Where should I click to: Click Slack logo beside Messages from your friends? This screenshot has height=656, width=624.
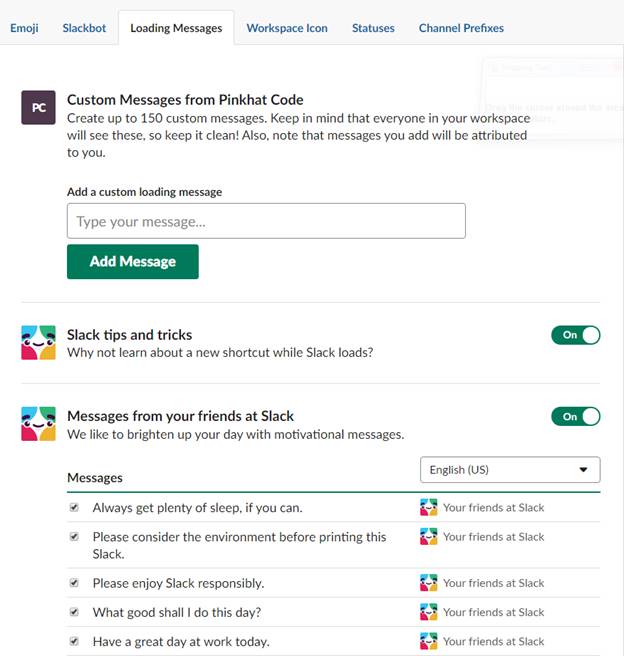[38, 424]
